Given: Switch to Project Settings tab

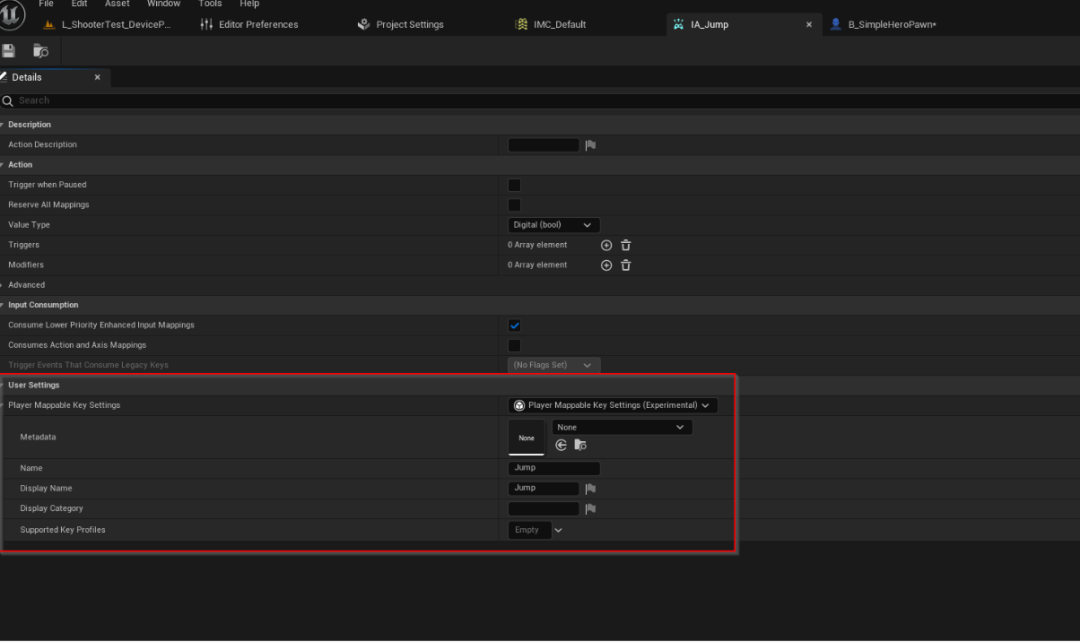Looking at the screenshot, I should pyautogui.click(x=402, y=24).
